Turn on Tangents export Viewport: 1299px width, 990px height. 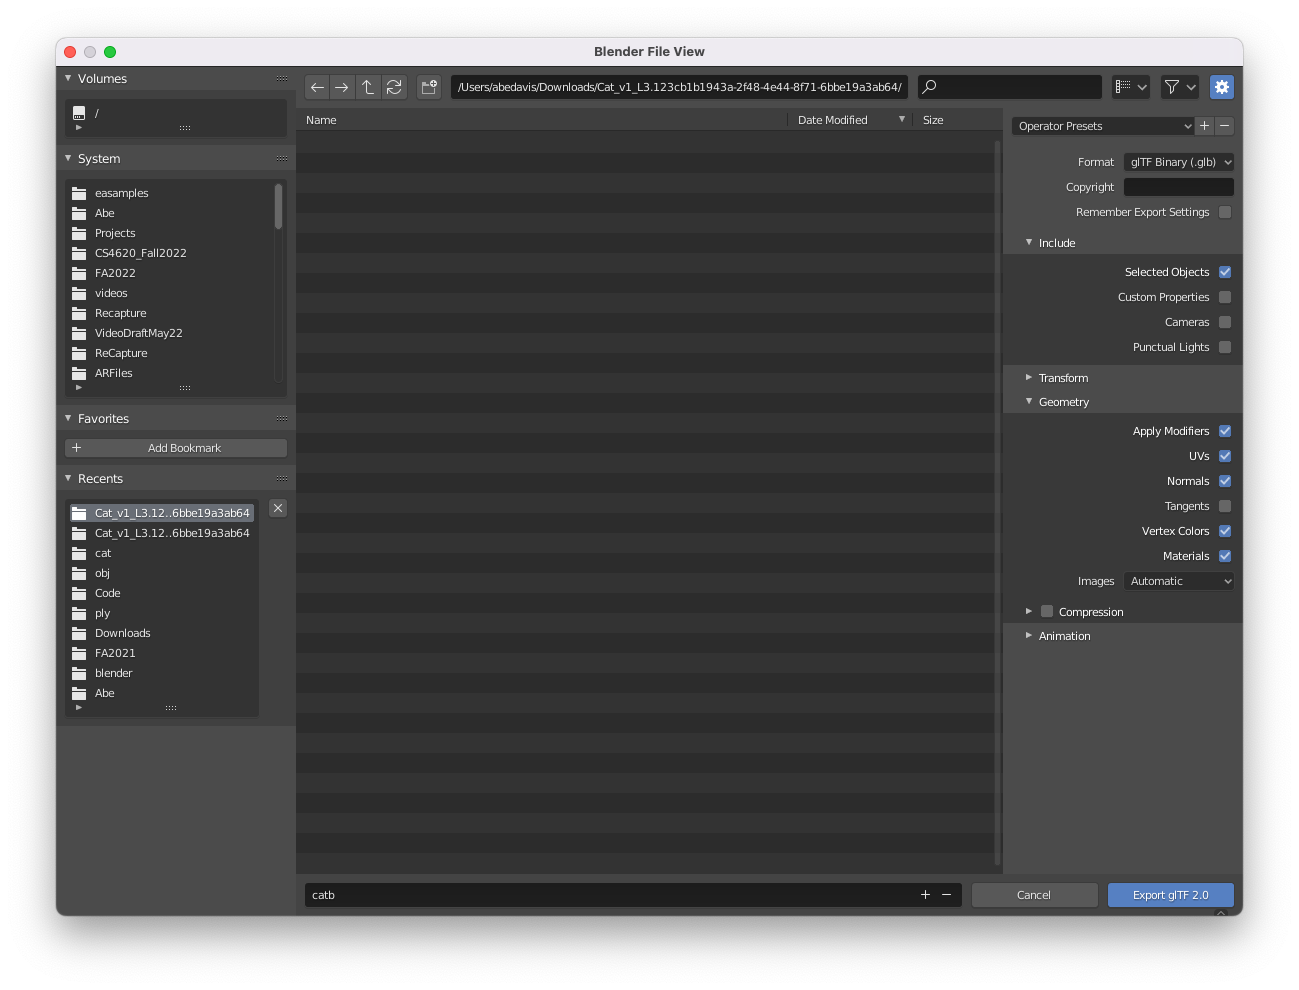pyautogui.click(x=1225, y=506)
